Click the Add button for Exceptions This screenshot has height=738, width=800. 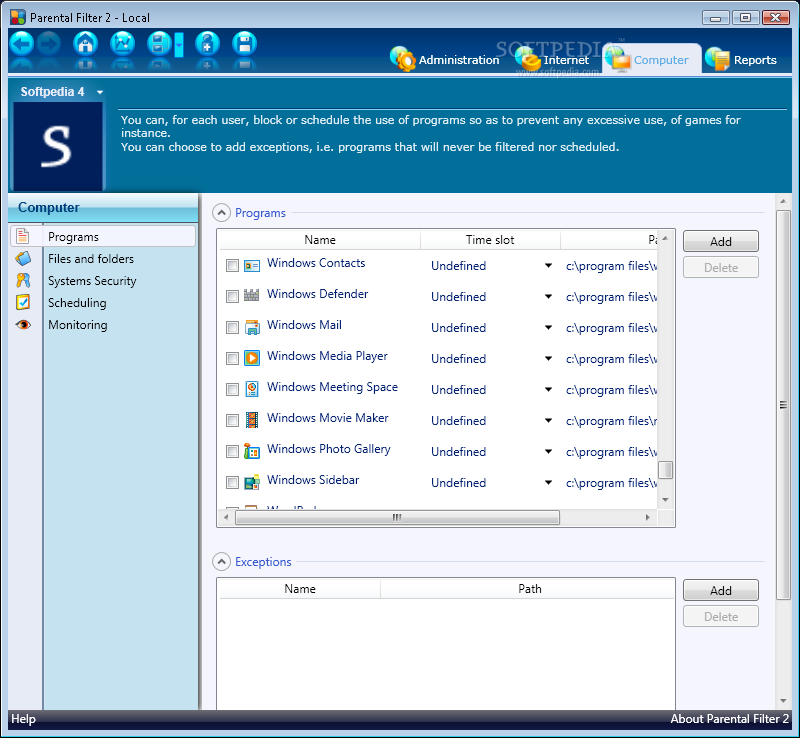[720, 590]
